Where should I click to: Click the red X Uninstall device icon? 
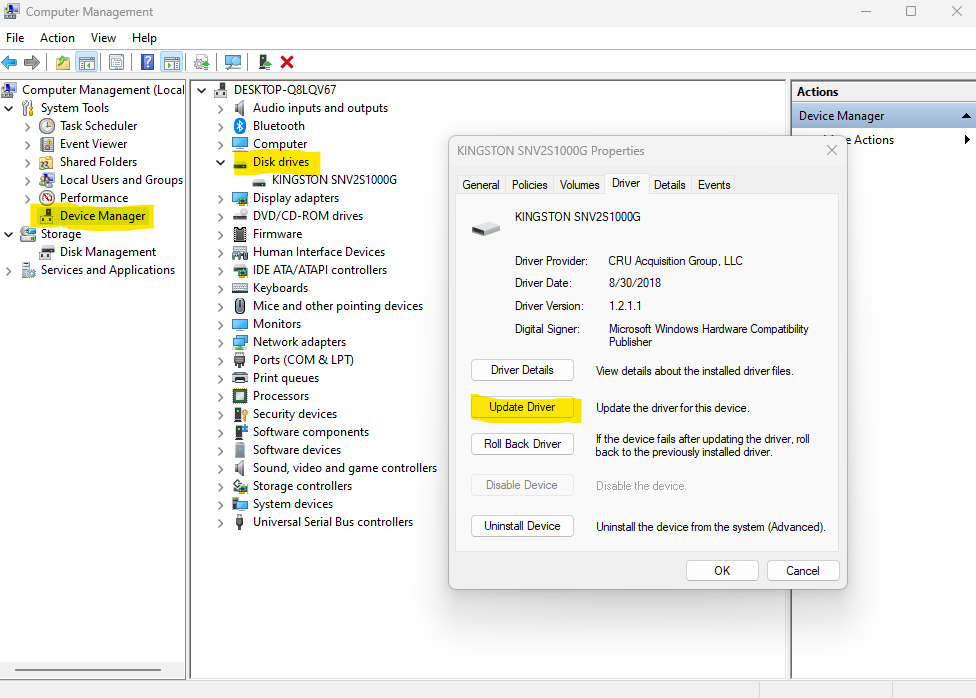coord(287,62)
